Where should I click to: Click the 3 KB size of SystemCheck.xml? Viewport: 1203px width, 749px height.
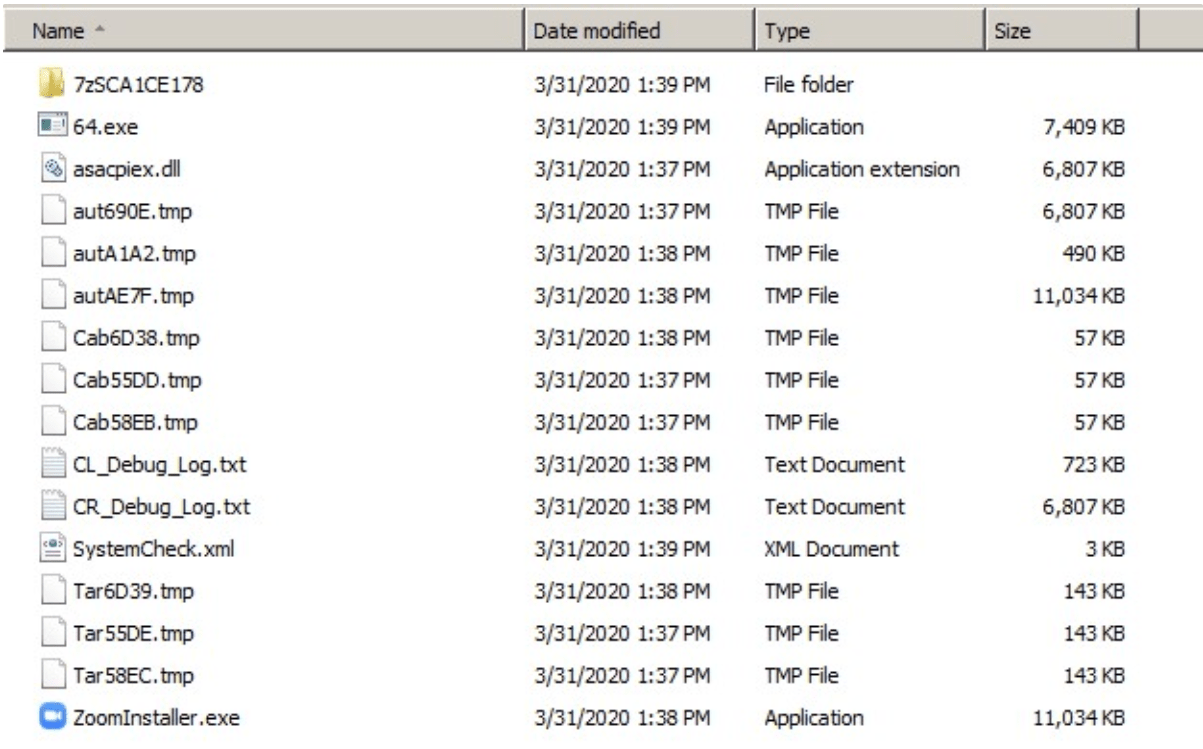(1105, 549)
